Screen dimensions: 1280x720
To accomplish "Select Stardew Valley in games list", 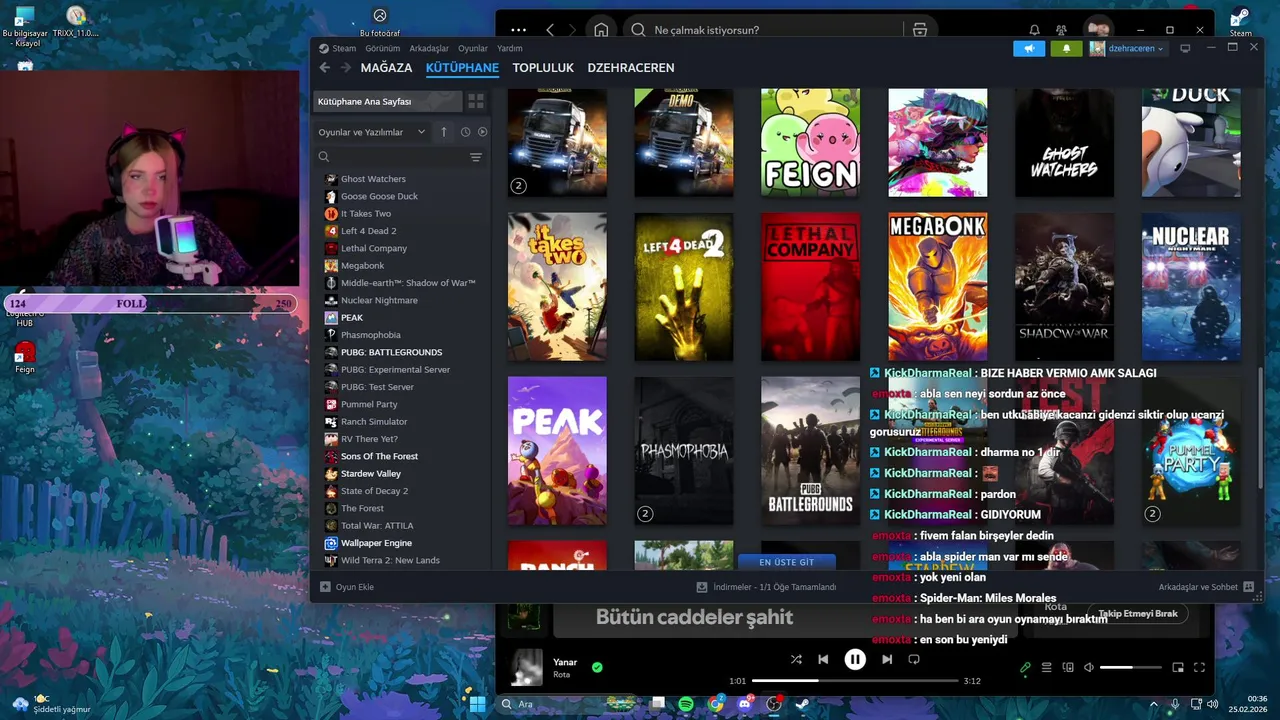I will point(371,474).
